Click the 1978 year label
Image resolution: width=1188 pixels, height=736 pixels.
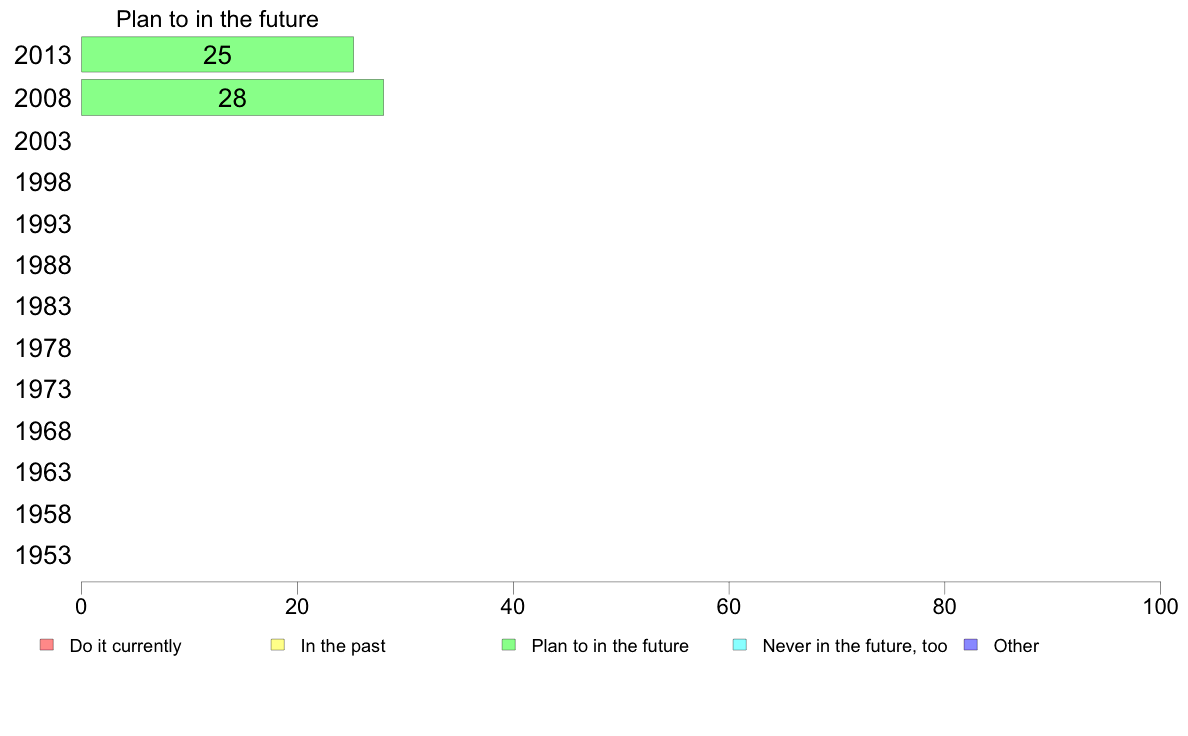42,349
